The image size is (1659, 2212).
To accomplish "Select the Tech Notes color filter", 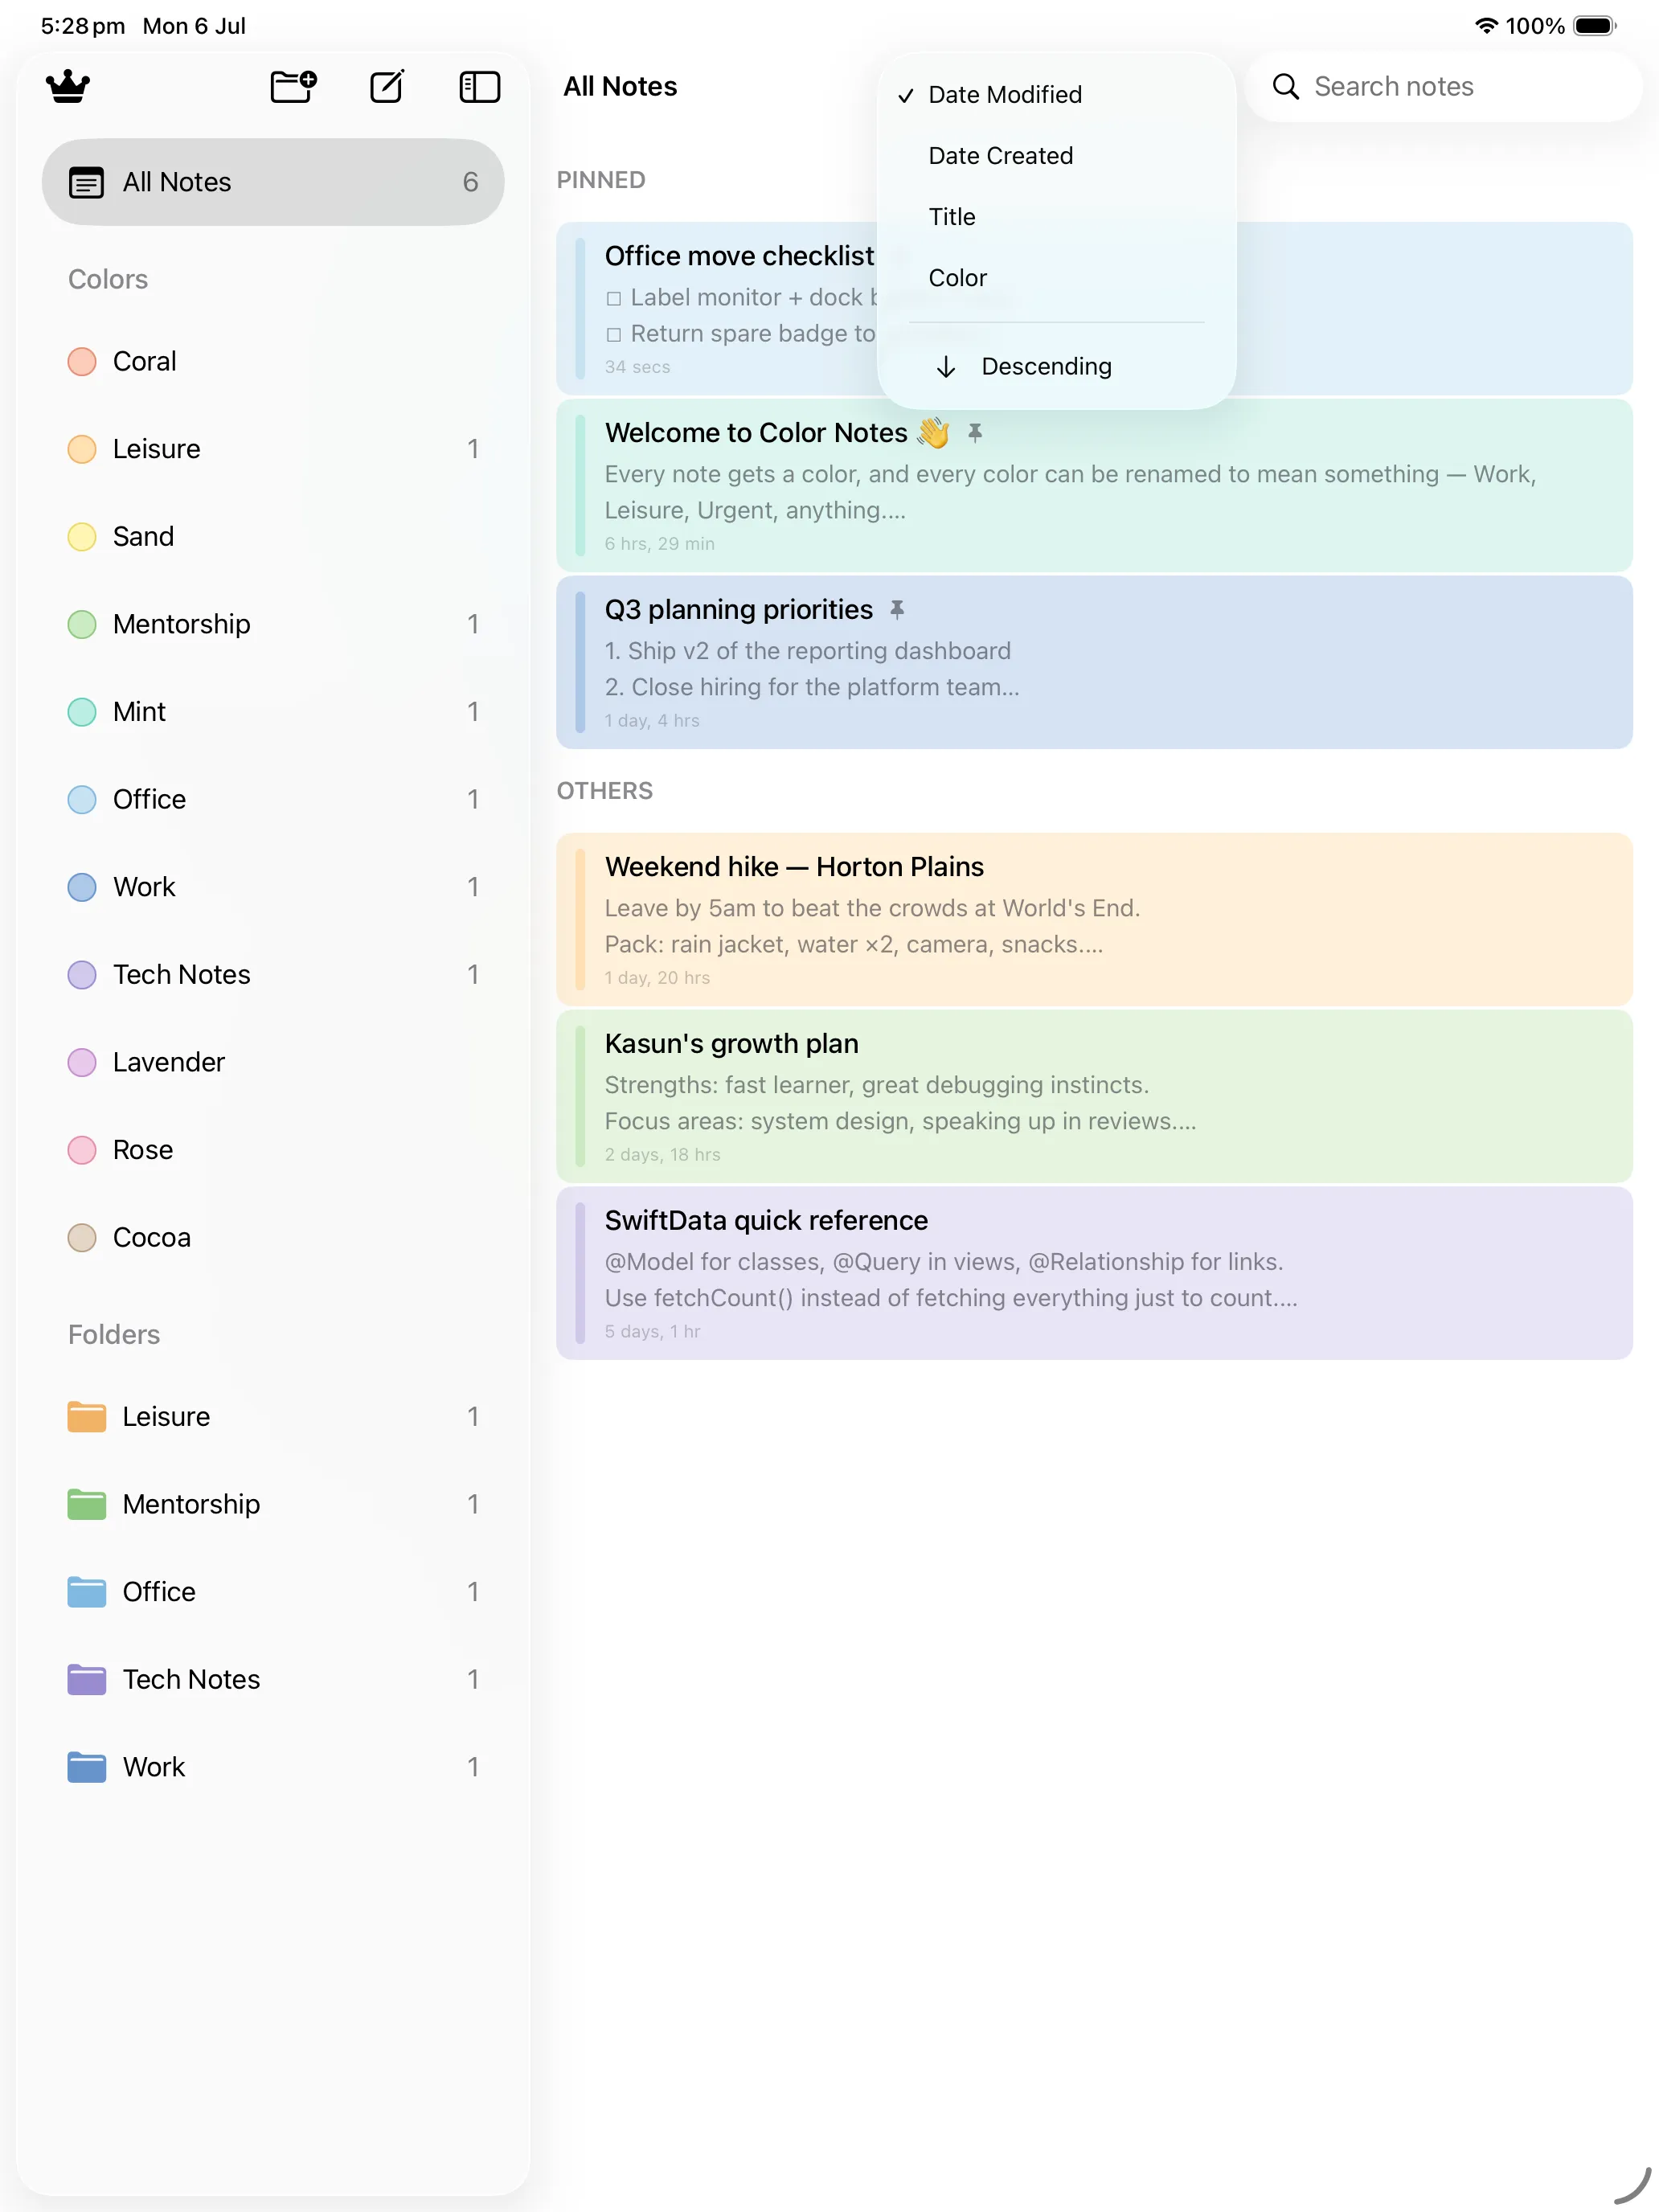I will point(273,975).
